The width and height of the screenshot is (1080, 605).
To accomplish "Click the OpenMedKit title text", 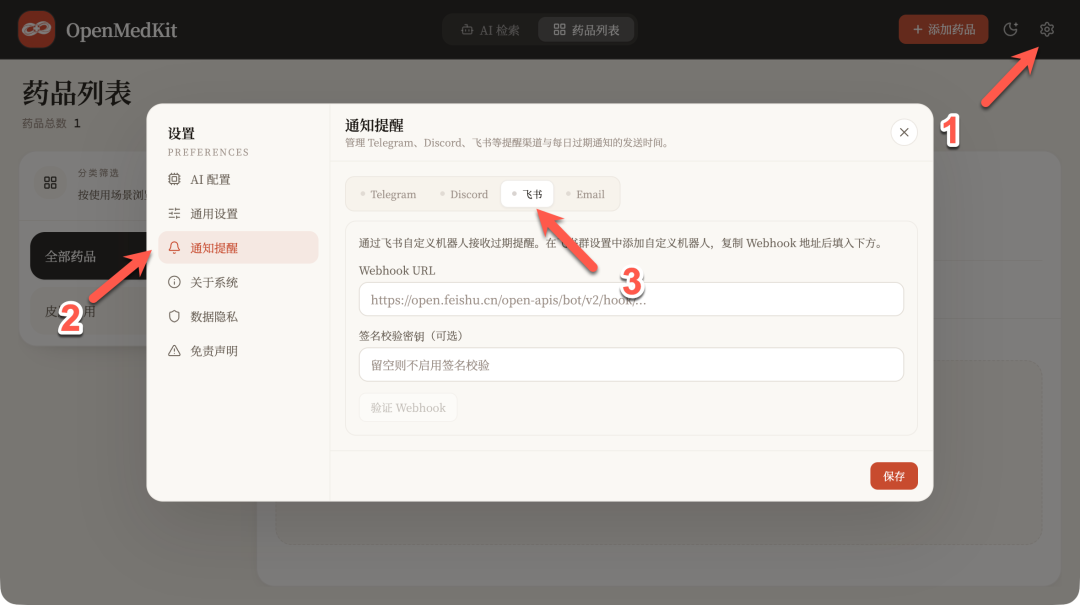I will pos(121,30).
